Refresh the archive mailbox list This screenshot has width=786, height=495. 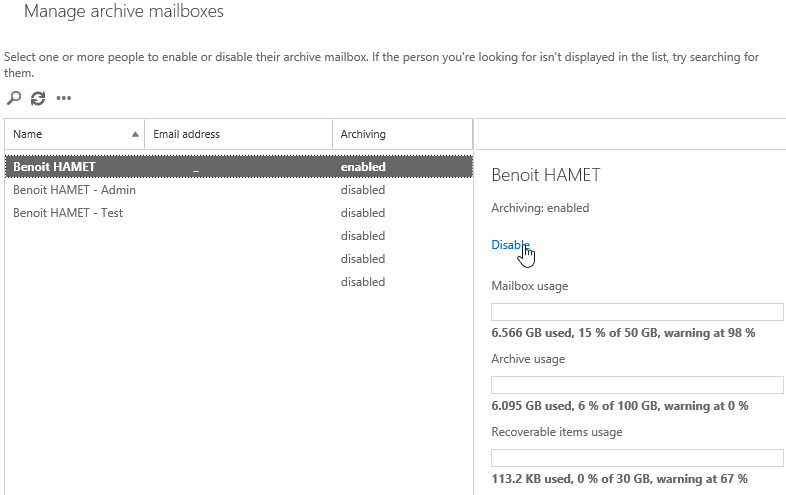[x=38, y=98]
